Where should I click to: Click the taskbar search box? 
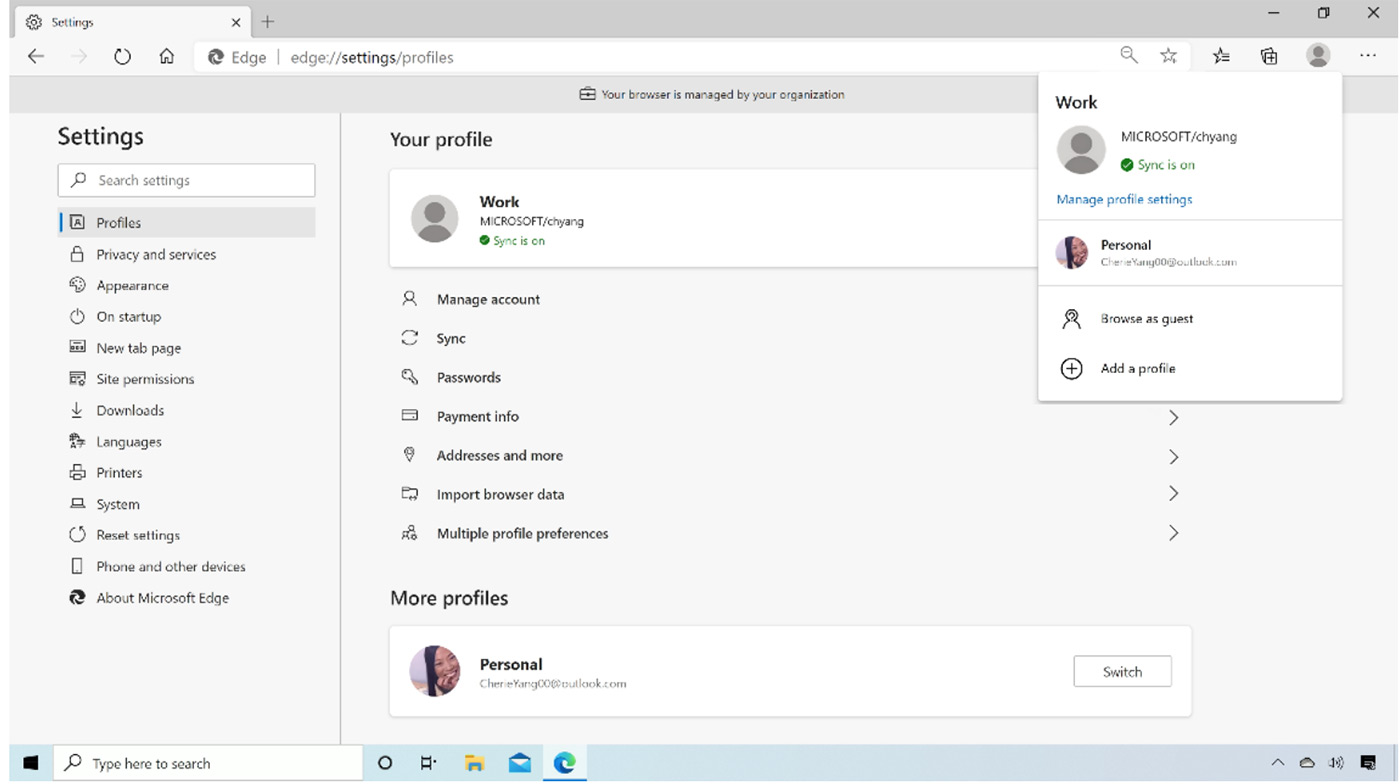click(x=208, y=764)
